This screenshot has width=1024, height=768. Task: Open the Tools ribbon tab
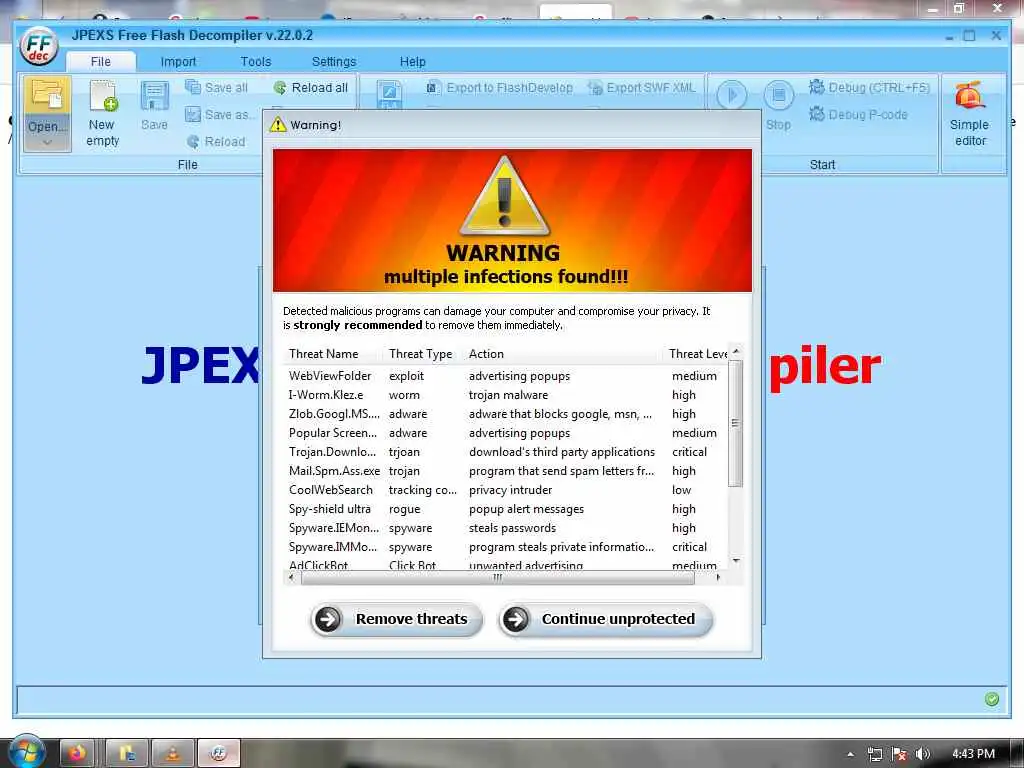(x=255, y=61)
